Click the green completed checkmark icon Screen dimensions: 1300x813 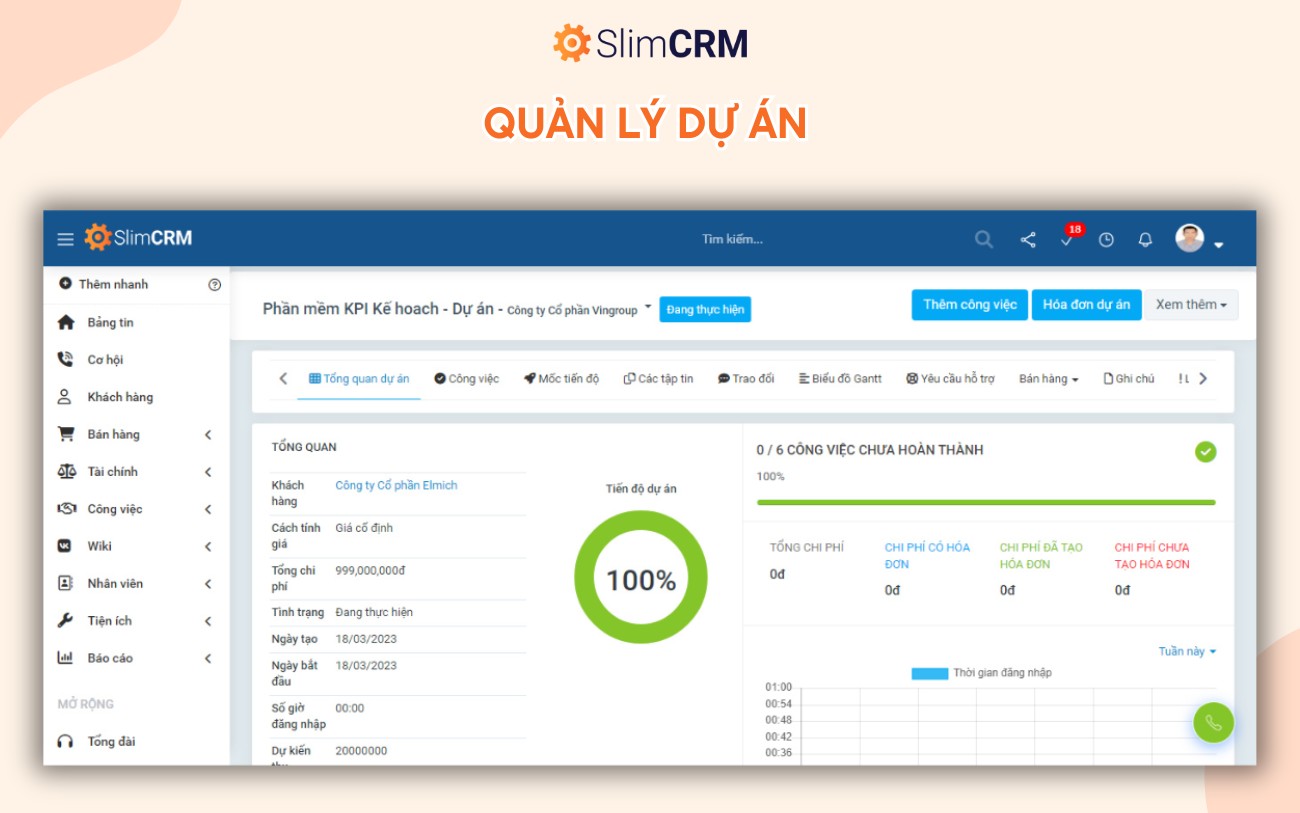(1205, 452)
